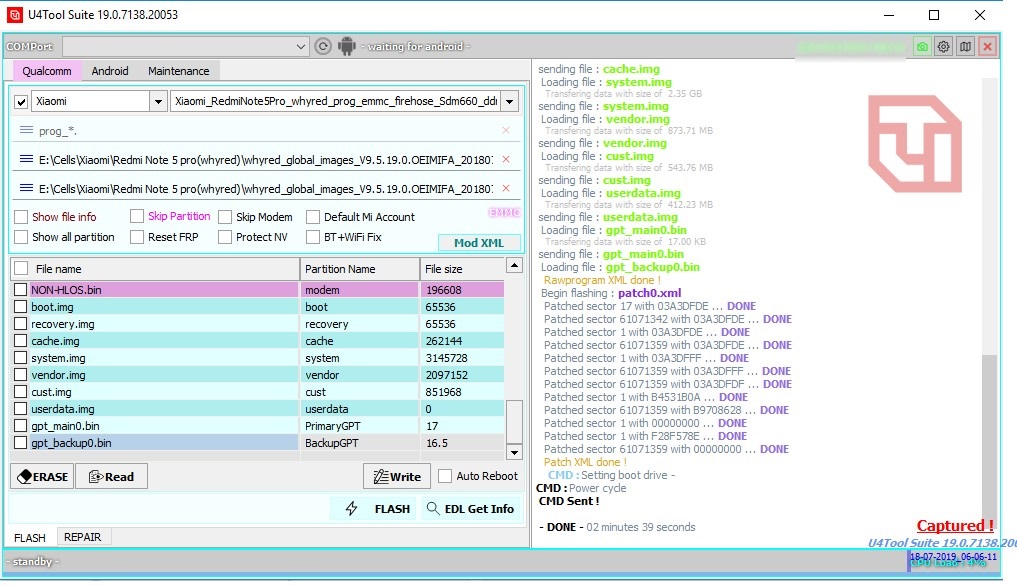This screenshot has width=1017, height=586.
Task: Click the EDL Get Info button
Action: click(470, 509)
